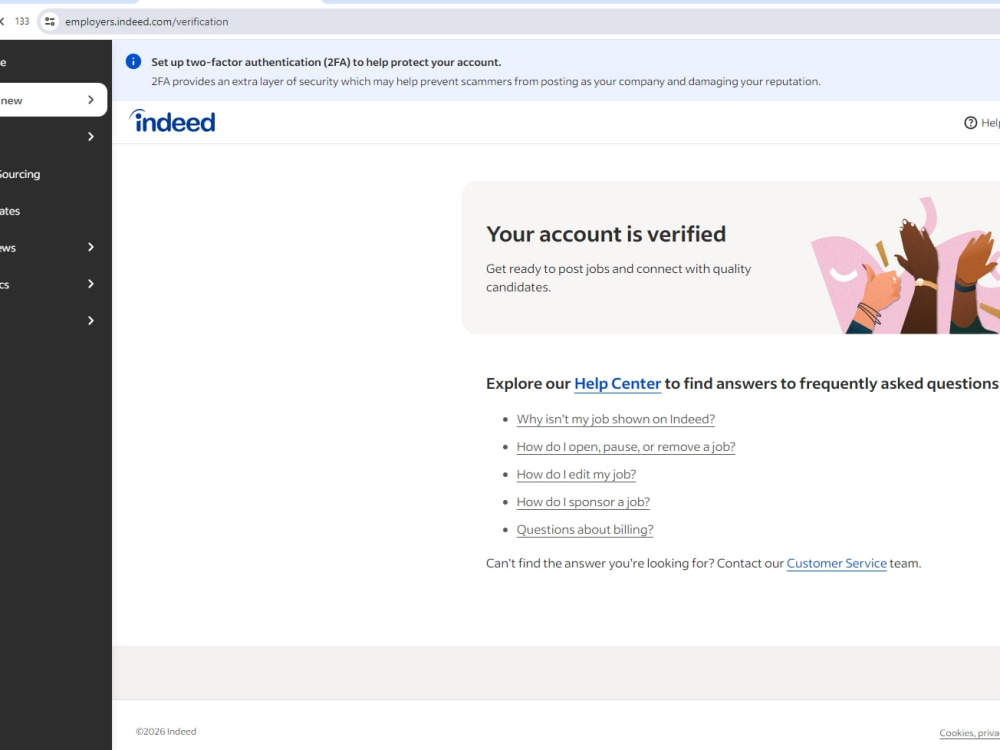Click the Customer Service link
The image size is (1000, 750).
click(x=836, y=563)
